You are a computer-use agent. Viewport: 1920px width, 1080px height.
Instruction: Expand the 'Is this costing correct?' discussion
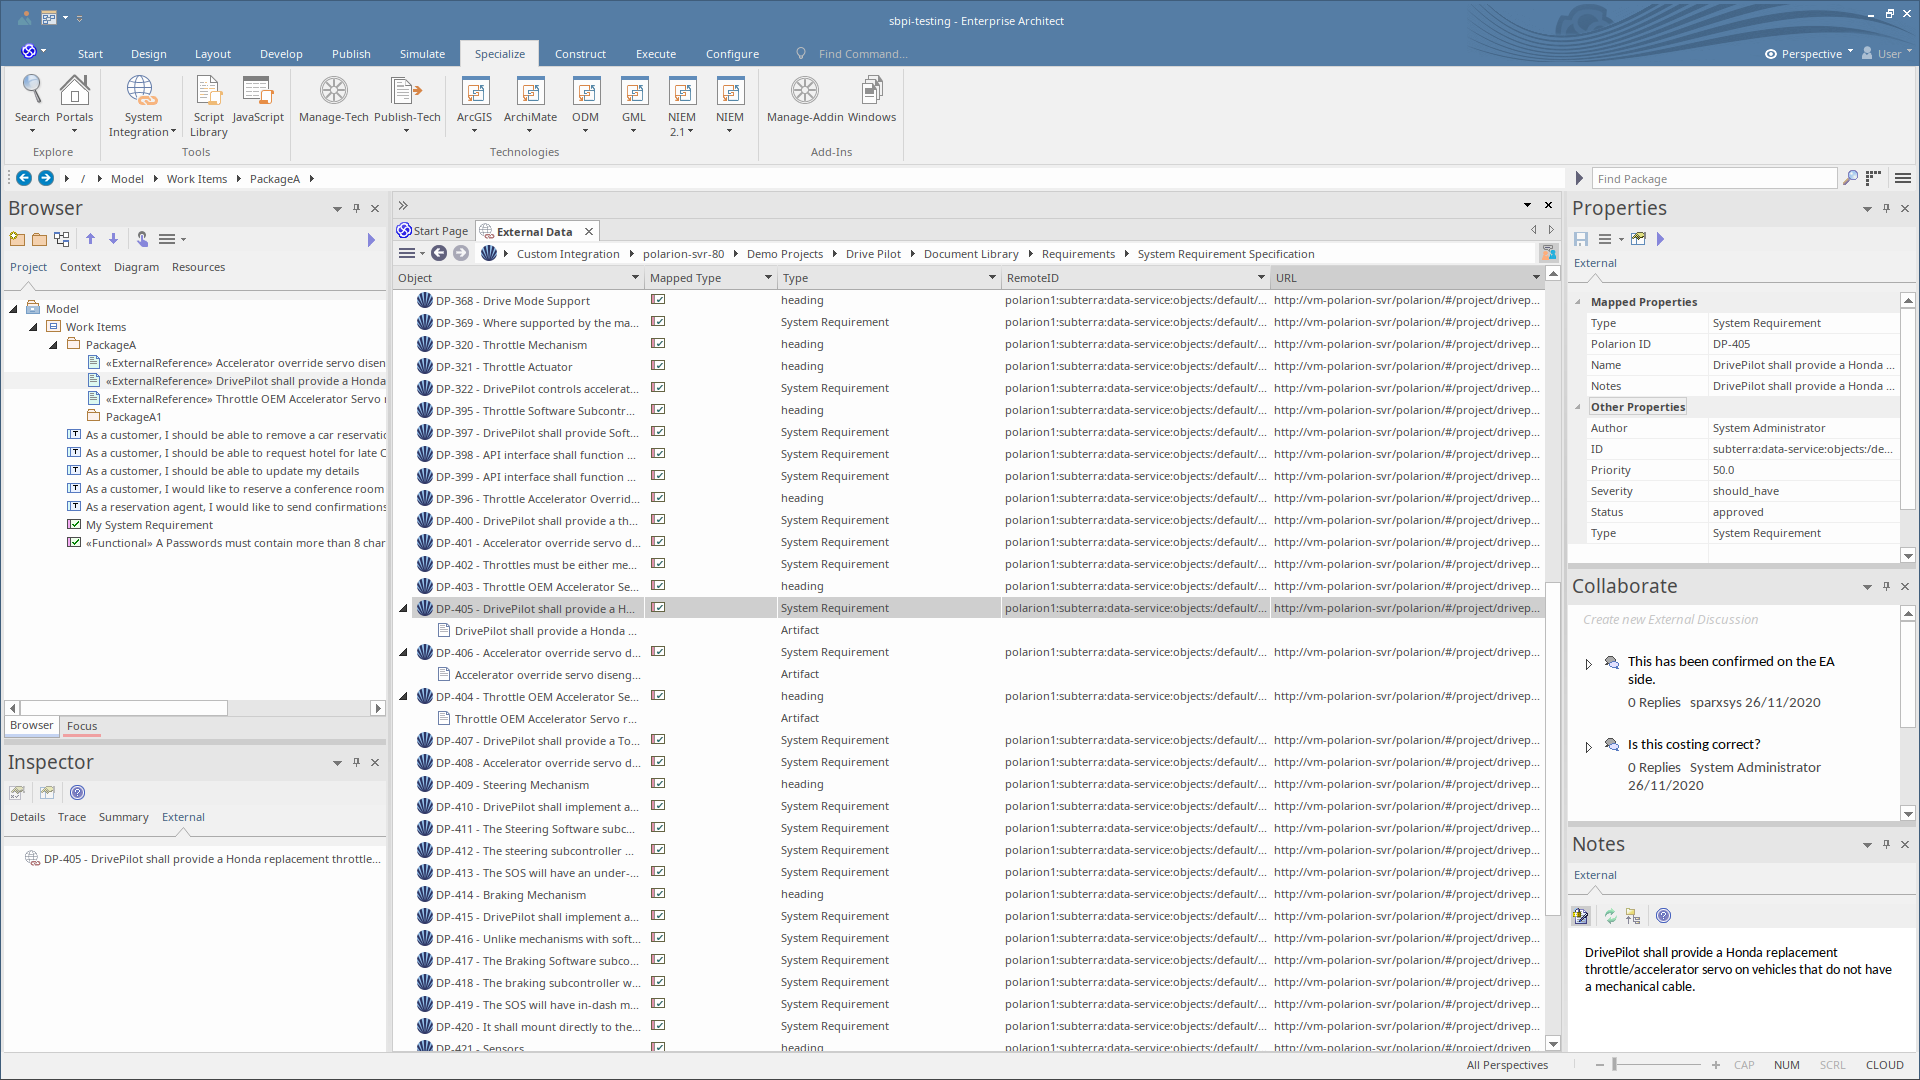pos(1588,747)
